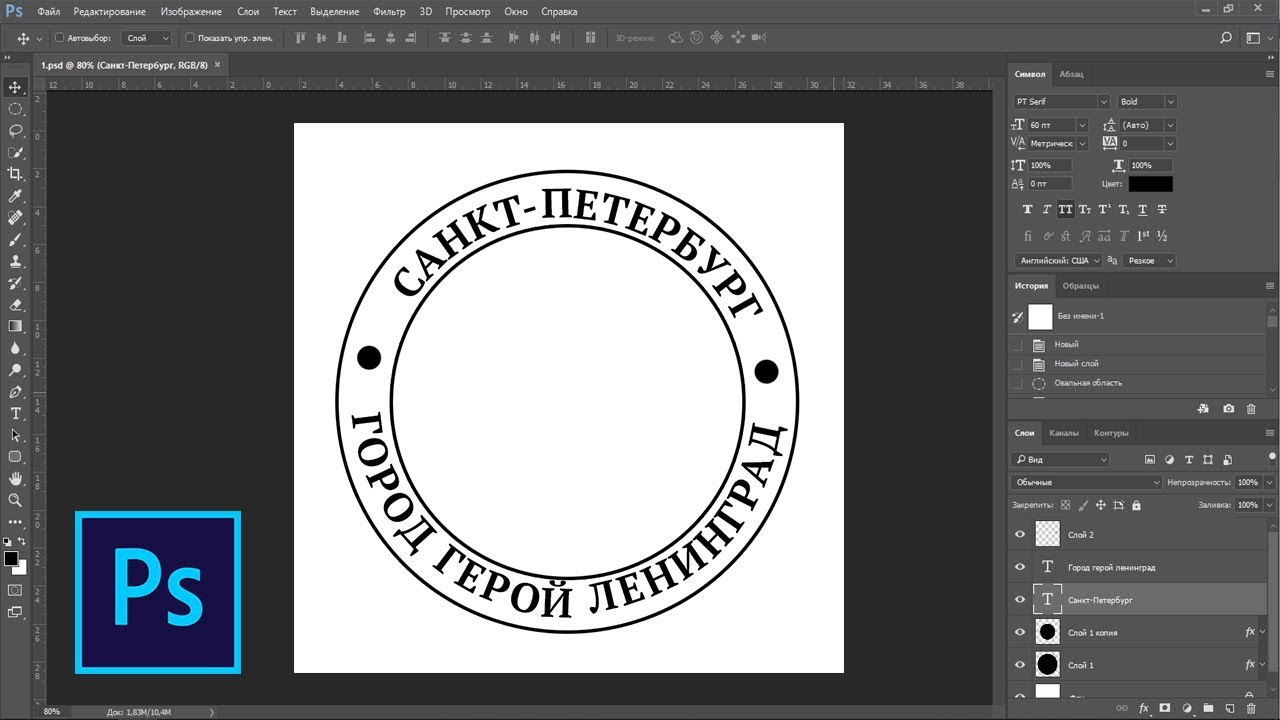Select the Quick Selection tool

click(x=15, y=152)
